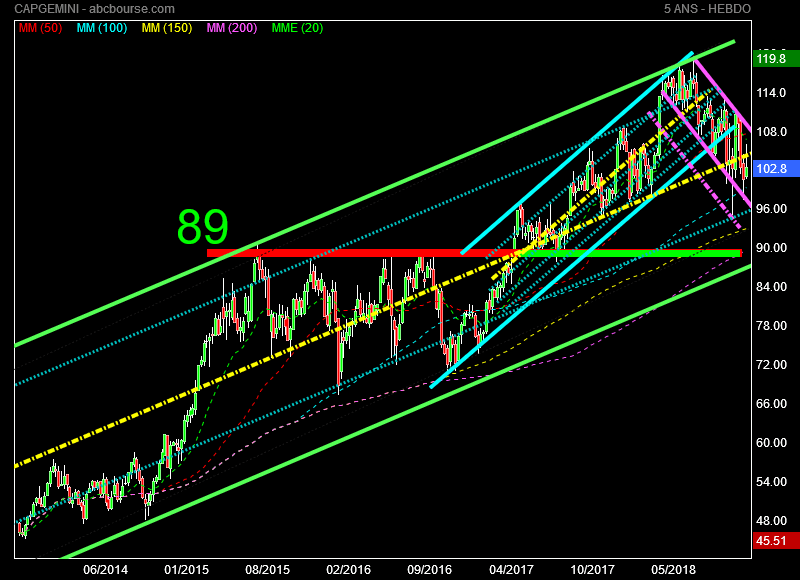Click the MM (200) legend label
This screenshot has width=800, height=580.
tap(232, 28)
